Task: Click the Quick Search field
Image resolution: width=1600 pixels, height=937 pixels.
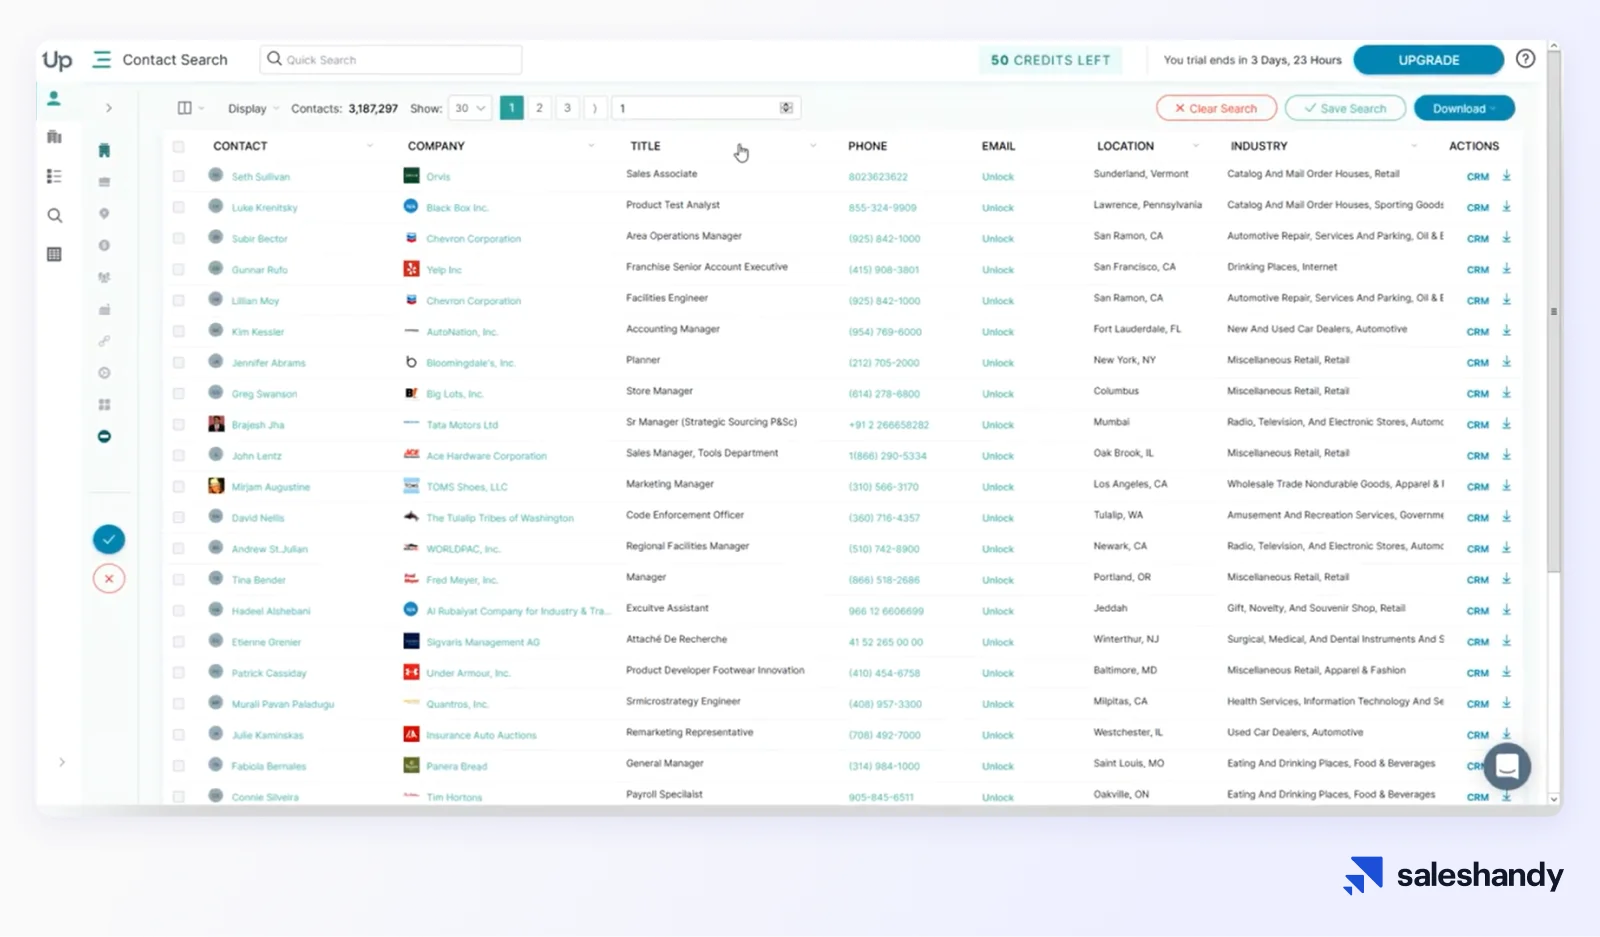Action: (x=391, y=60)
